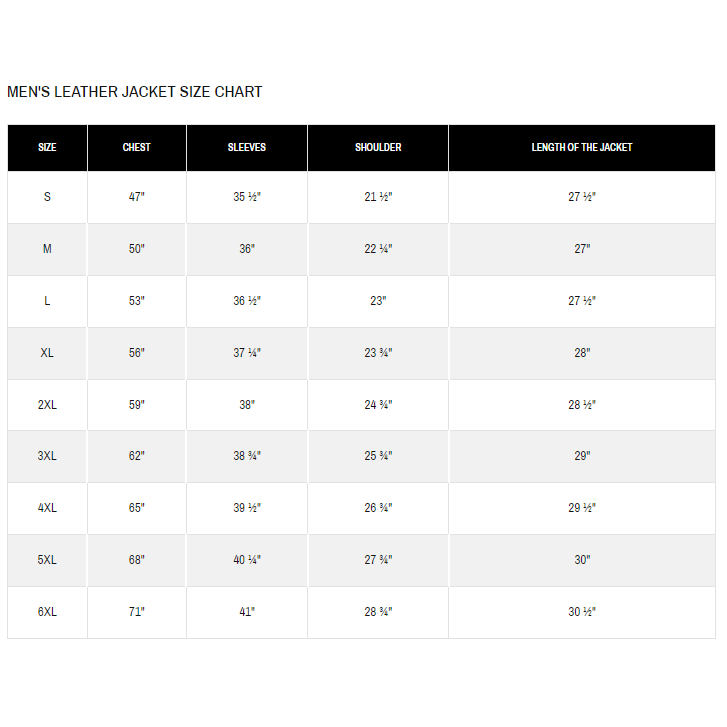Select the XL size cell
Image resolution: width=727 pixels, height=727 pixels.
coord(47,353)
